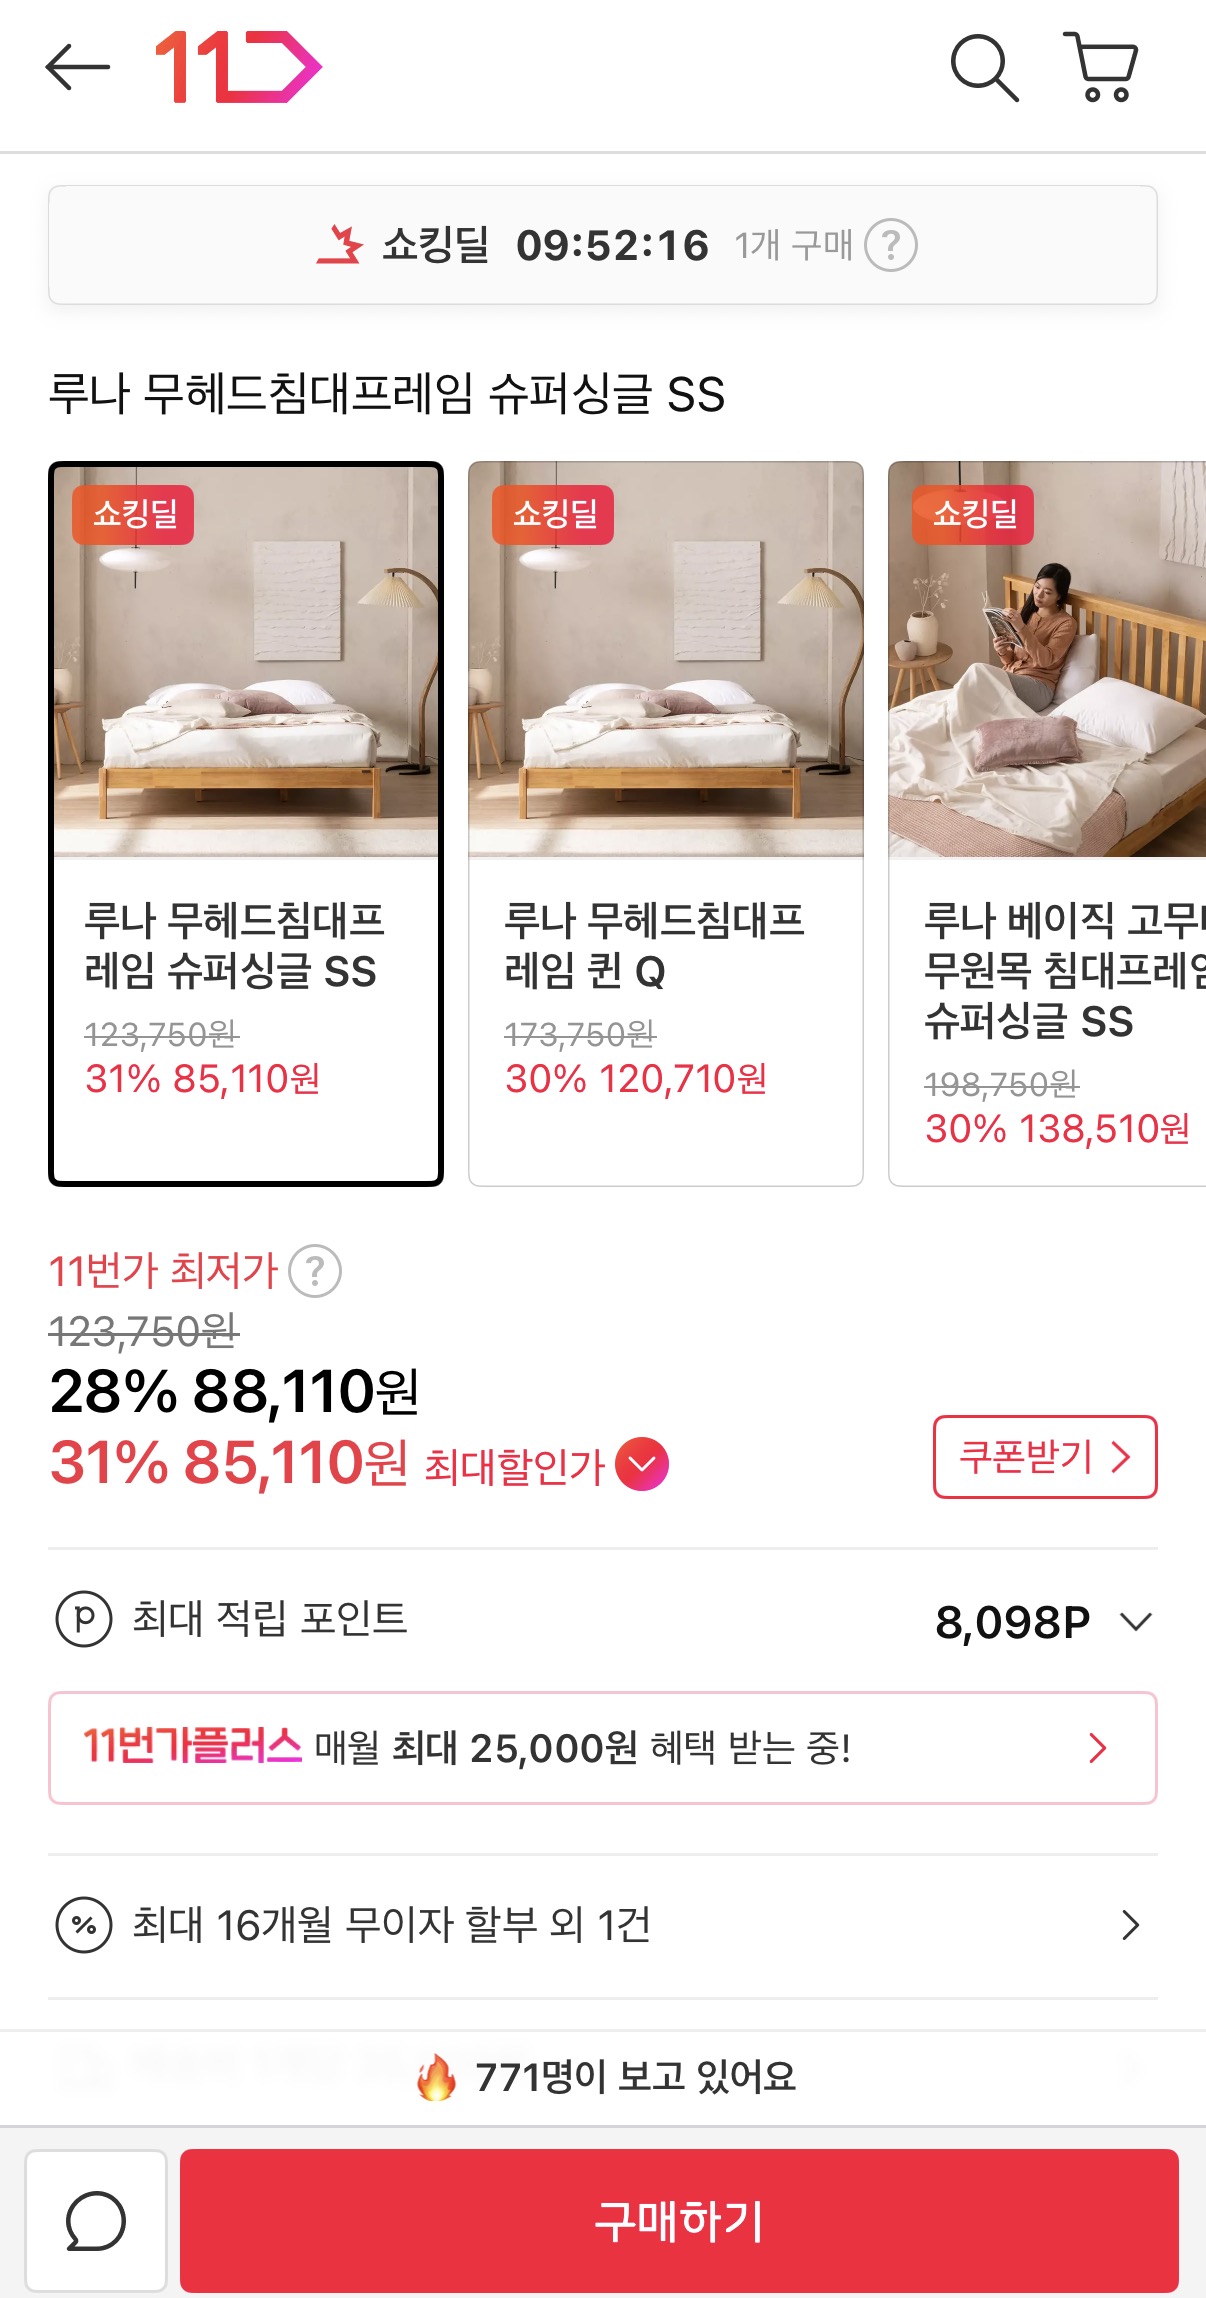
Task: Open the 11번가플러스 benefits banner
Action: coord(602,1748)
